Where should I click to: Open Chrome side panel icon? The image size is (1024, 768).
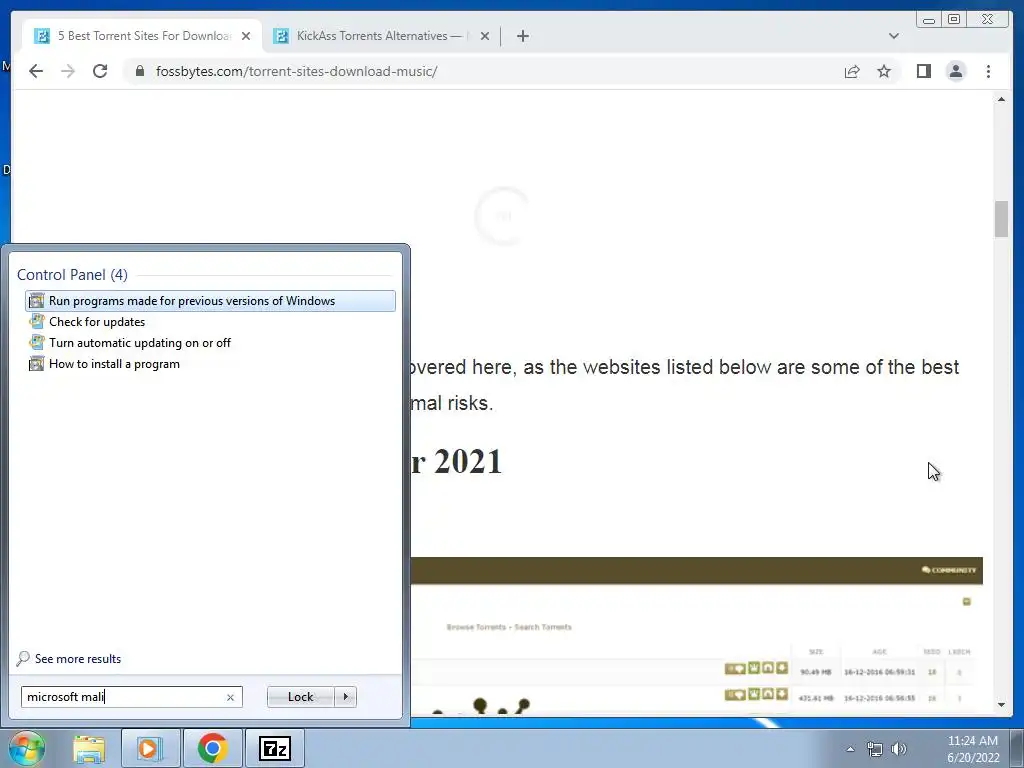tap(923, 71)
